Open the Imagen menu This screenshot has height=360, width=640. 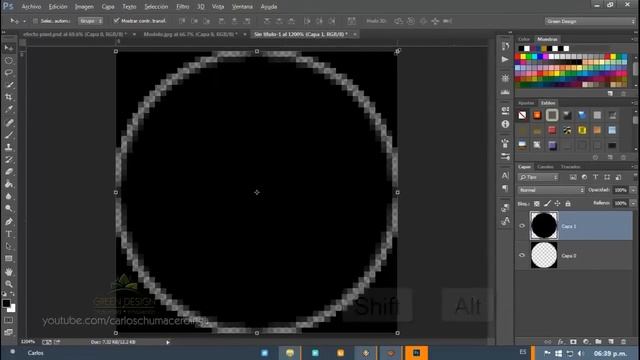84,7
